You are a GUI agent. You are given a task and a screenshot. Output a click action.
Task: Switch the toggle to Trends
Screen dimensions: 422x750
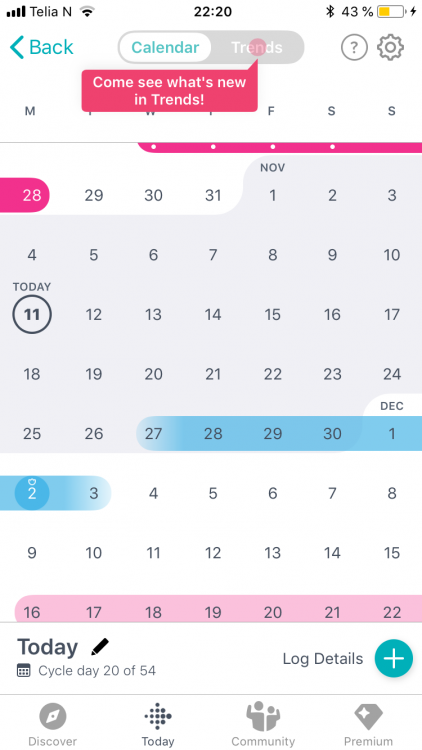pyautogui.click(x=257, y=47)
